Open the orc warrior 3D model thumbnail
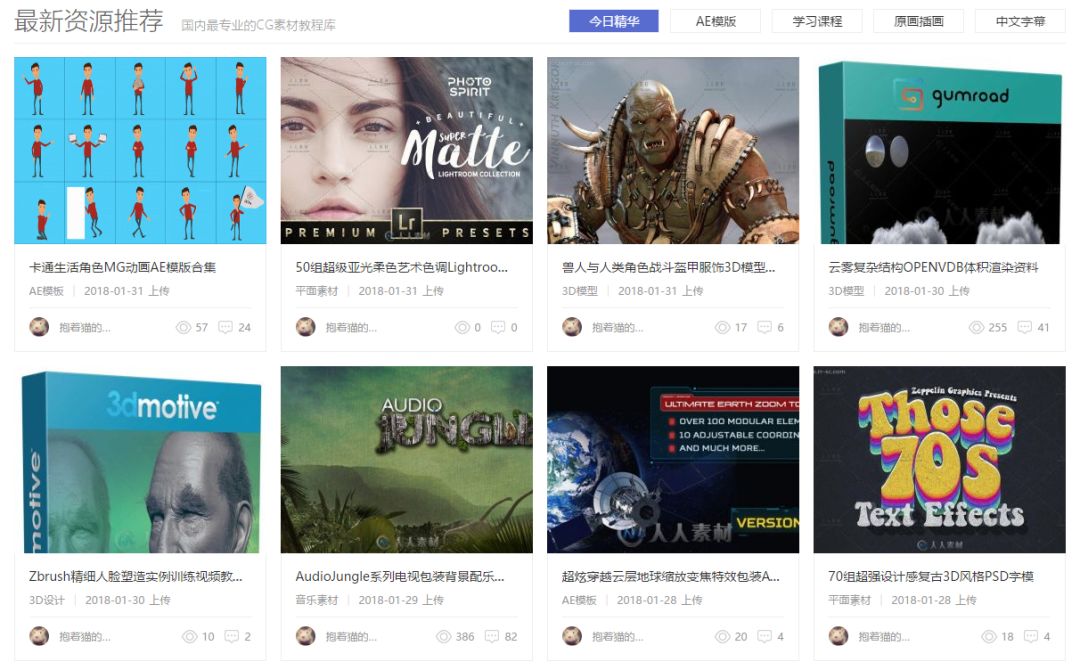Image resolution: width=1080 pixels, height=670 pixels. click(673, 150)
